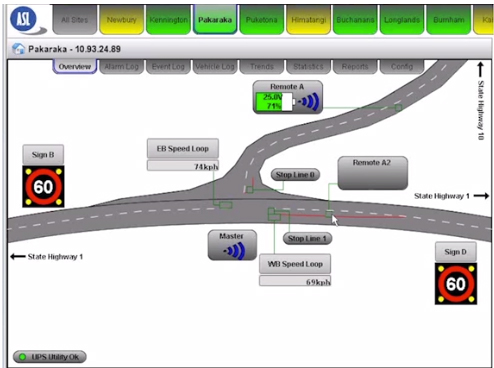Image resolution: width=494 pixels, height=368 pixels.
Task: Open the Himatangi site tab
Action: 309,20
